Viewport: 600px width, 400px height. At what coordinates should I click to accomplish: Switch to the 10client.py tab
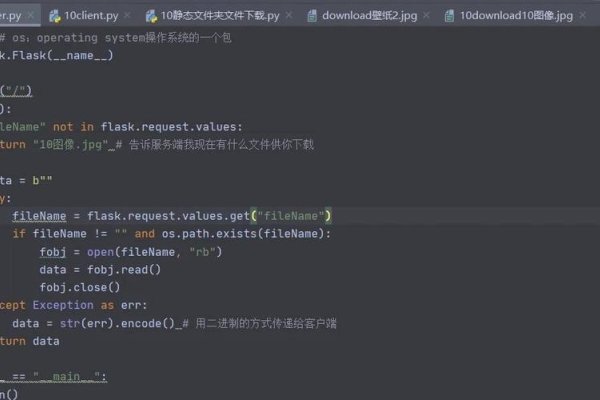pyautogui.click(x=91, y=16)
